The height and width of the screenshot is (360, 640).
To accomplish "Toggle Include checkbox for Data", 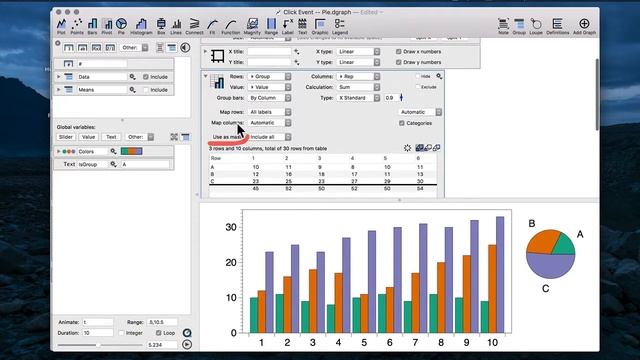I will click(146, 77).
